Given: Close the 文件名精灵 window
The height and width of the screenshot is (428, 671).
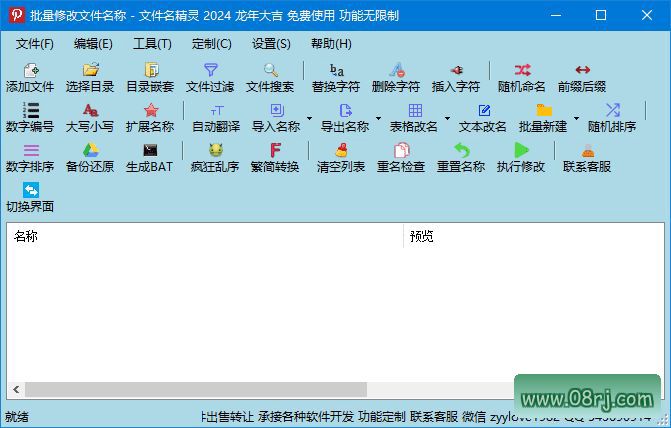Looking at the screenshot, I should 647,15.
